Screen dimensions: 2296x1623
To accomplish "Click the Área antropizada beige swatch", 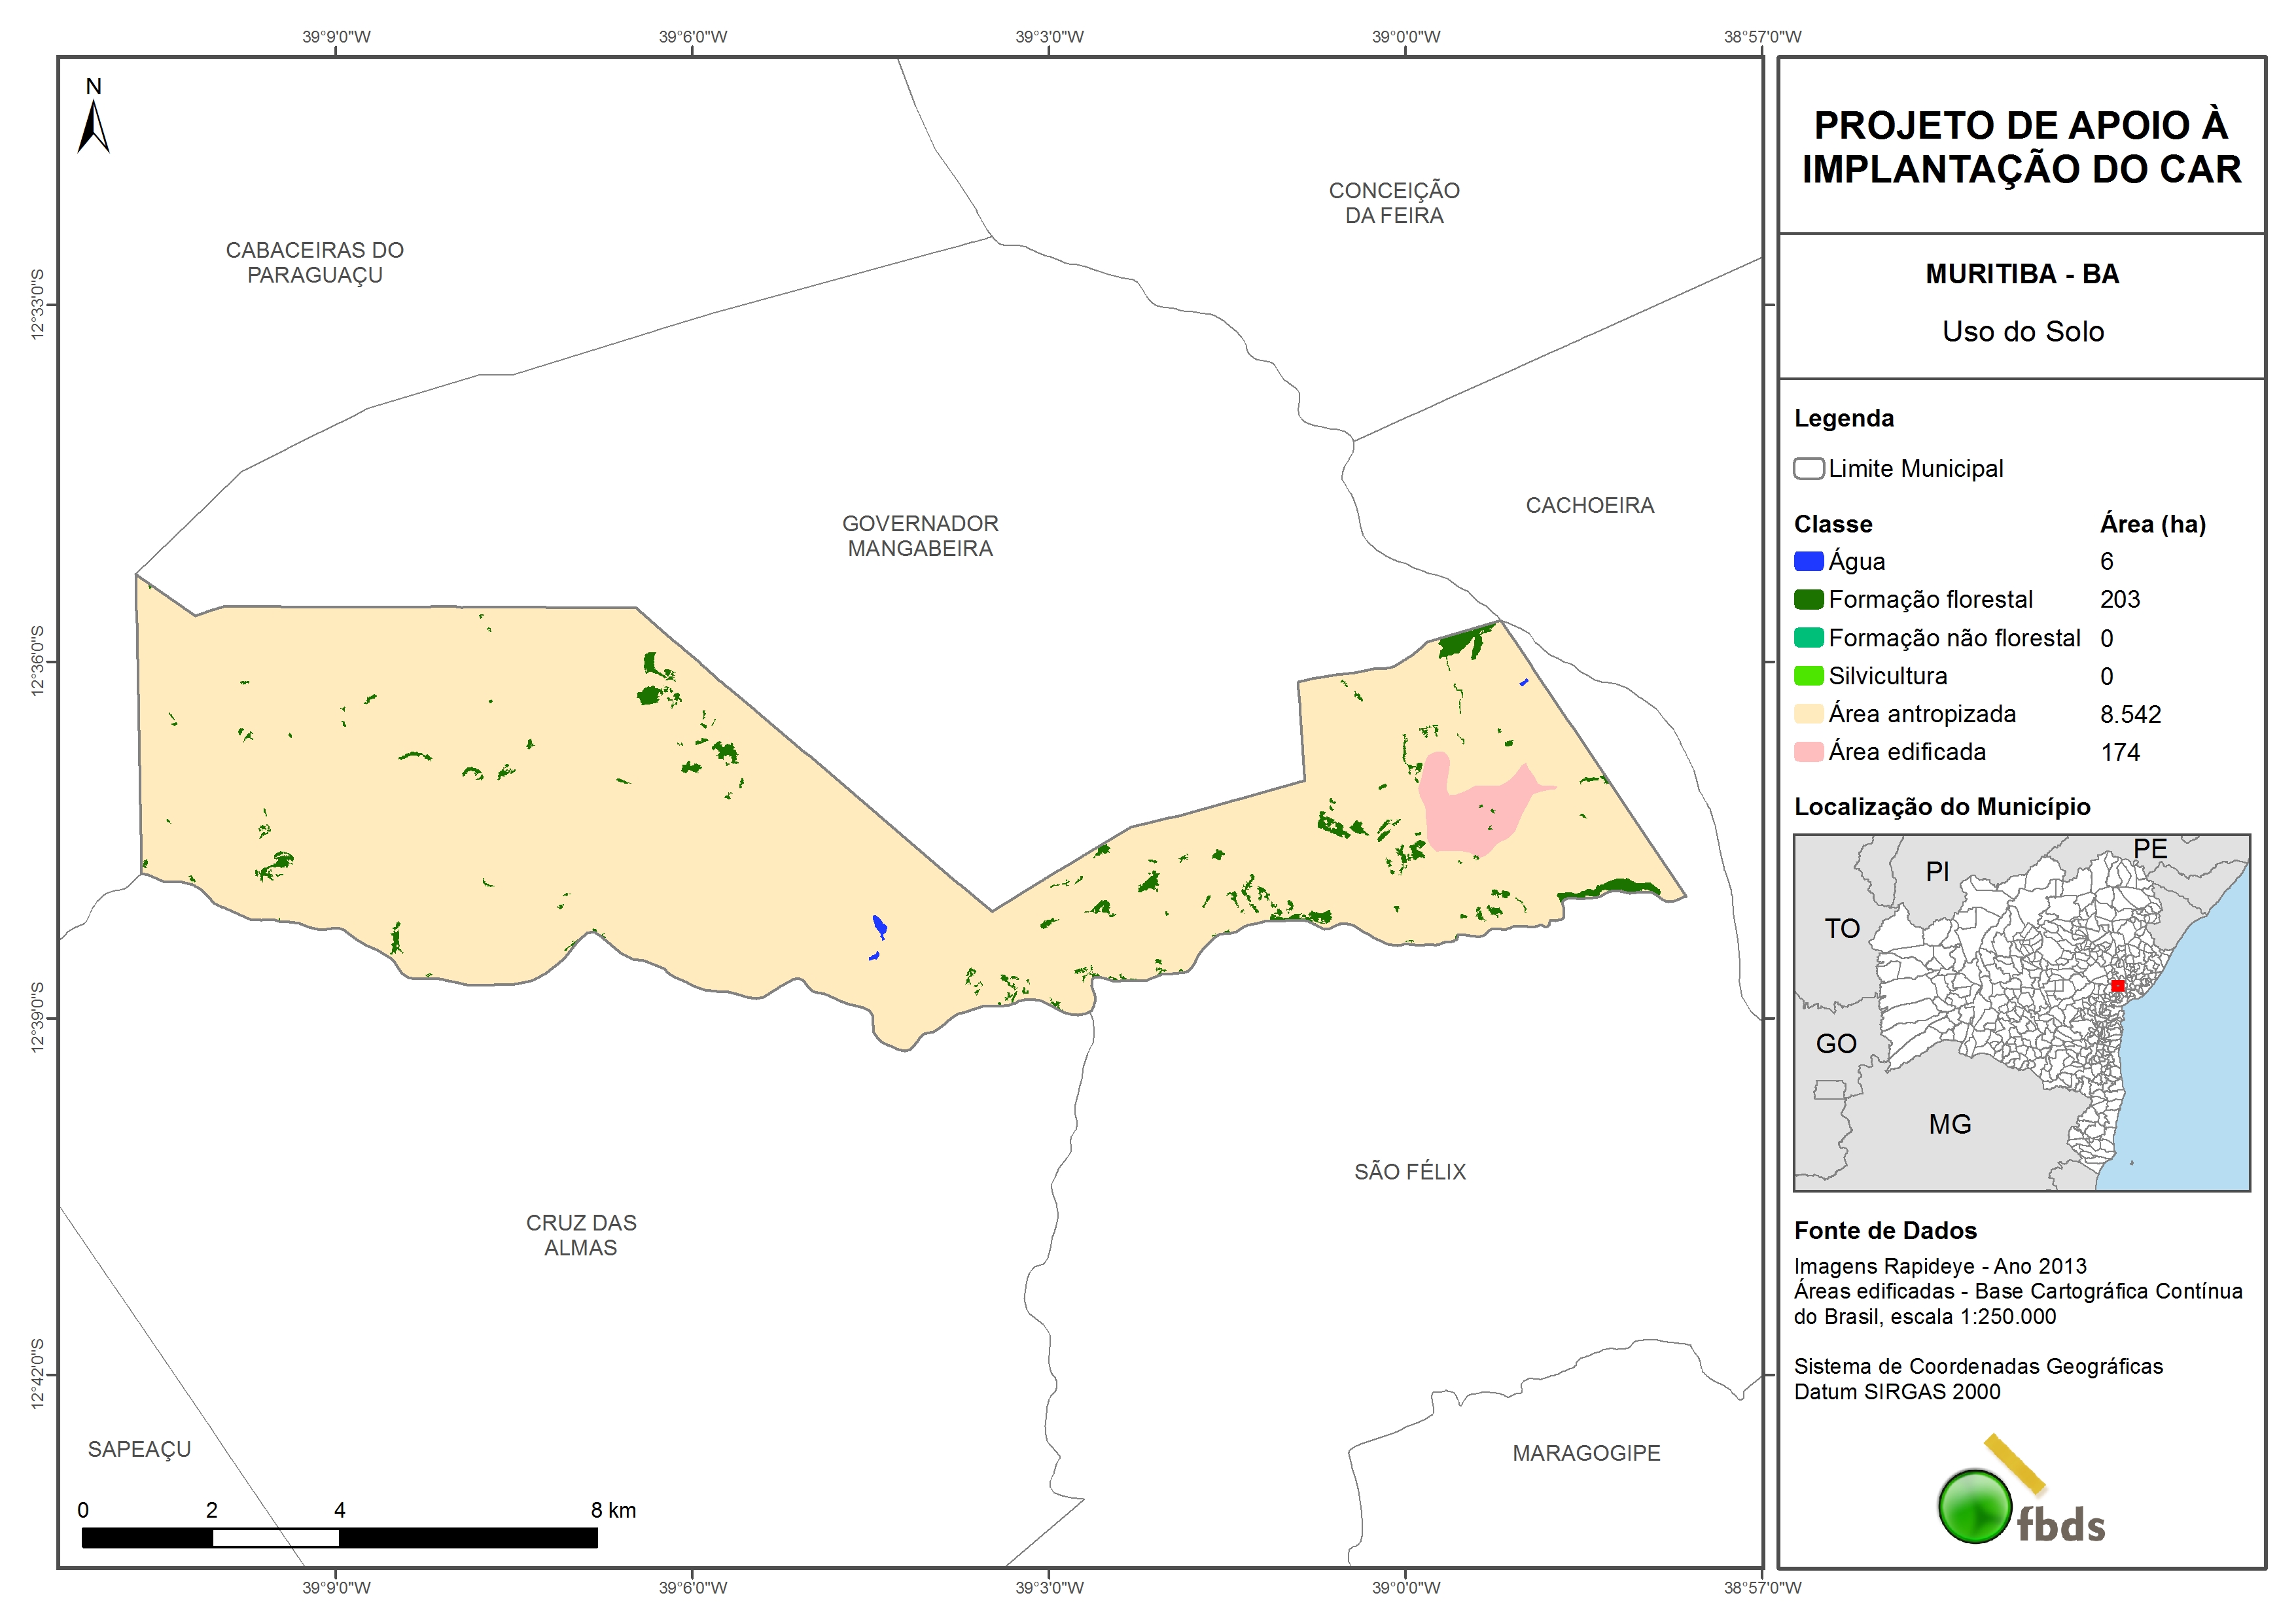I will pyautogui.click(x=1808, y=714).
